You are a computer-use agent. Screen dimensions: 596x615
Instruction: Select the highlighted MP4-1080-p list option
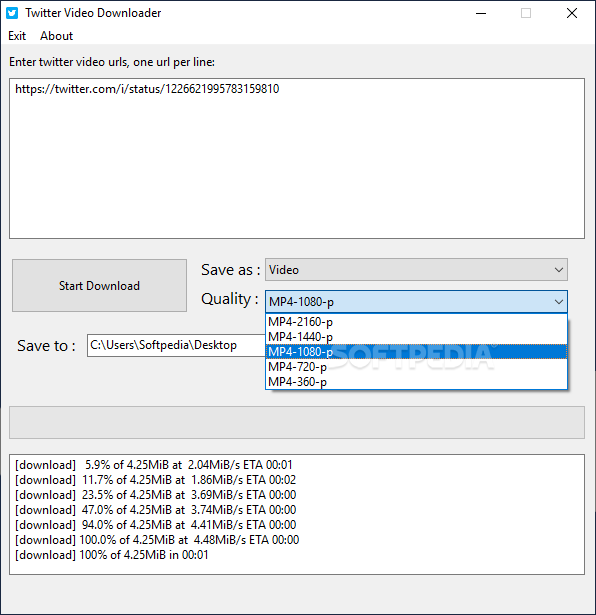pyautogui.click(x=416, y=352)
